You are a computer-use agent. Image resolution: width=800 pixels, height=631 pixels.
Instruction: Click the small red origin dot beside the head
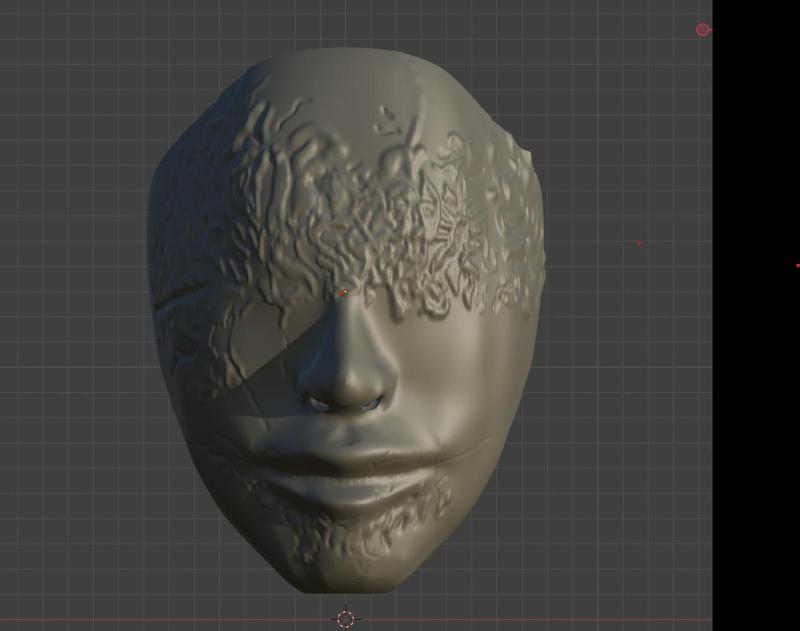click(639, 243)
